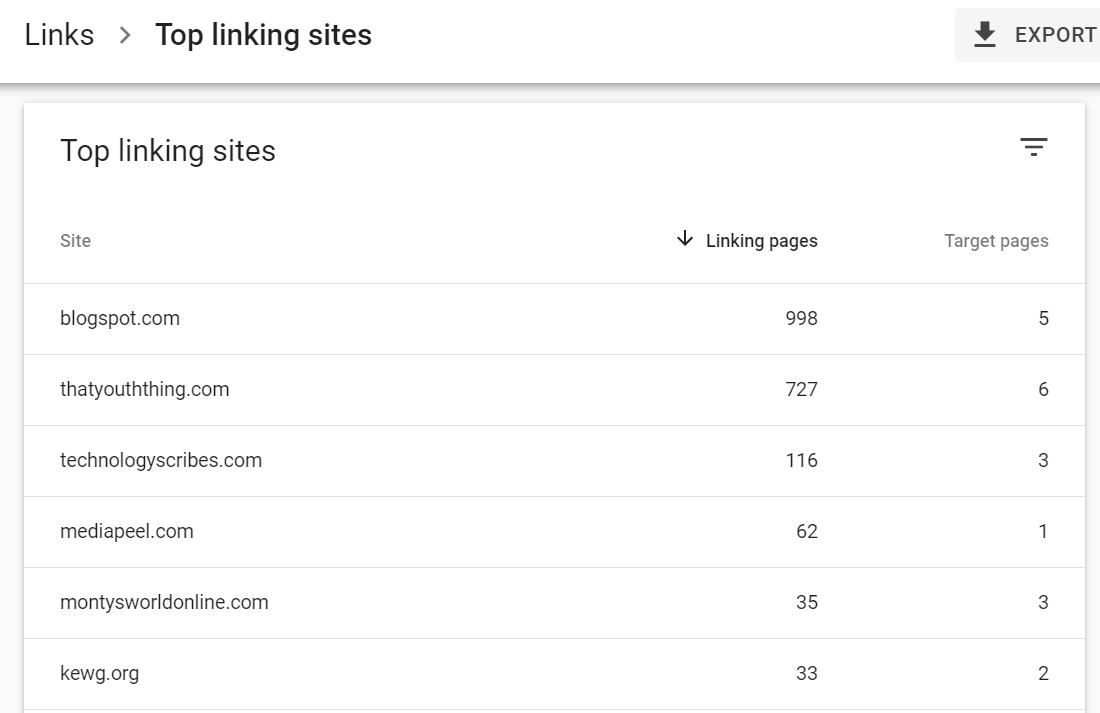The image size is (1100, 713).
Task: Click the Export download icon
Action: coord(985,34)
